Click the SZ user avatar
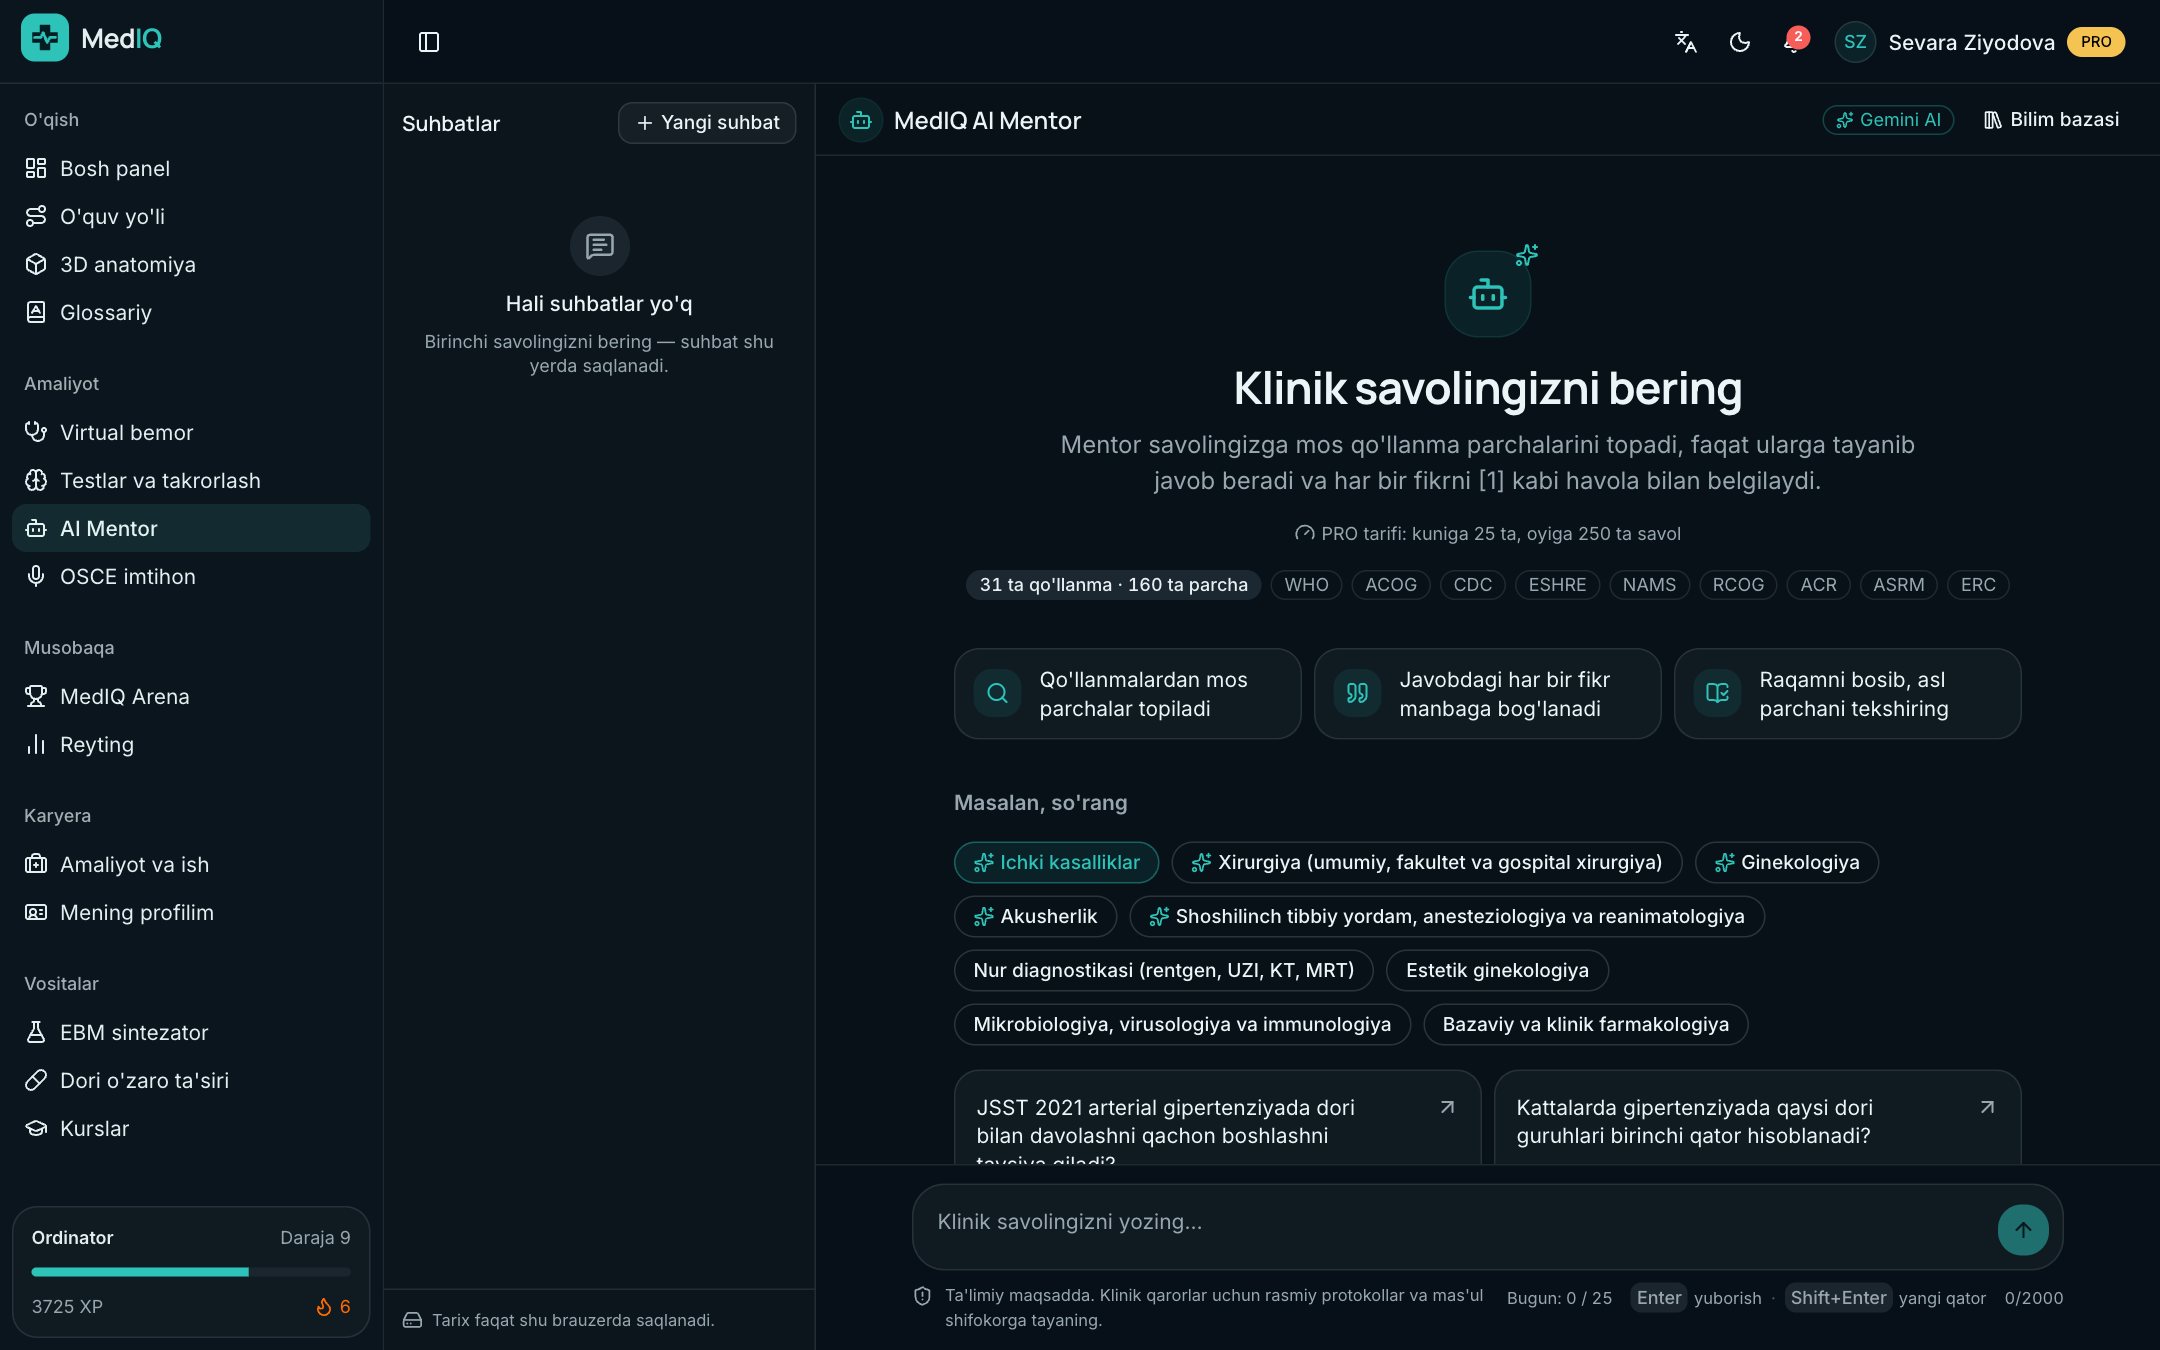 pyautogui.click(x=1855, y=42)
